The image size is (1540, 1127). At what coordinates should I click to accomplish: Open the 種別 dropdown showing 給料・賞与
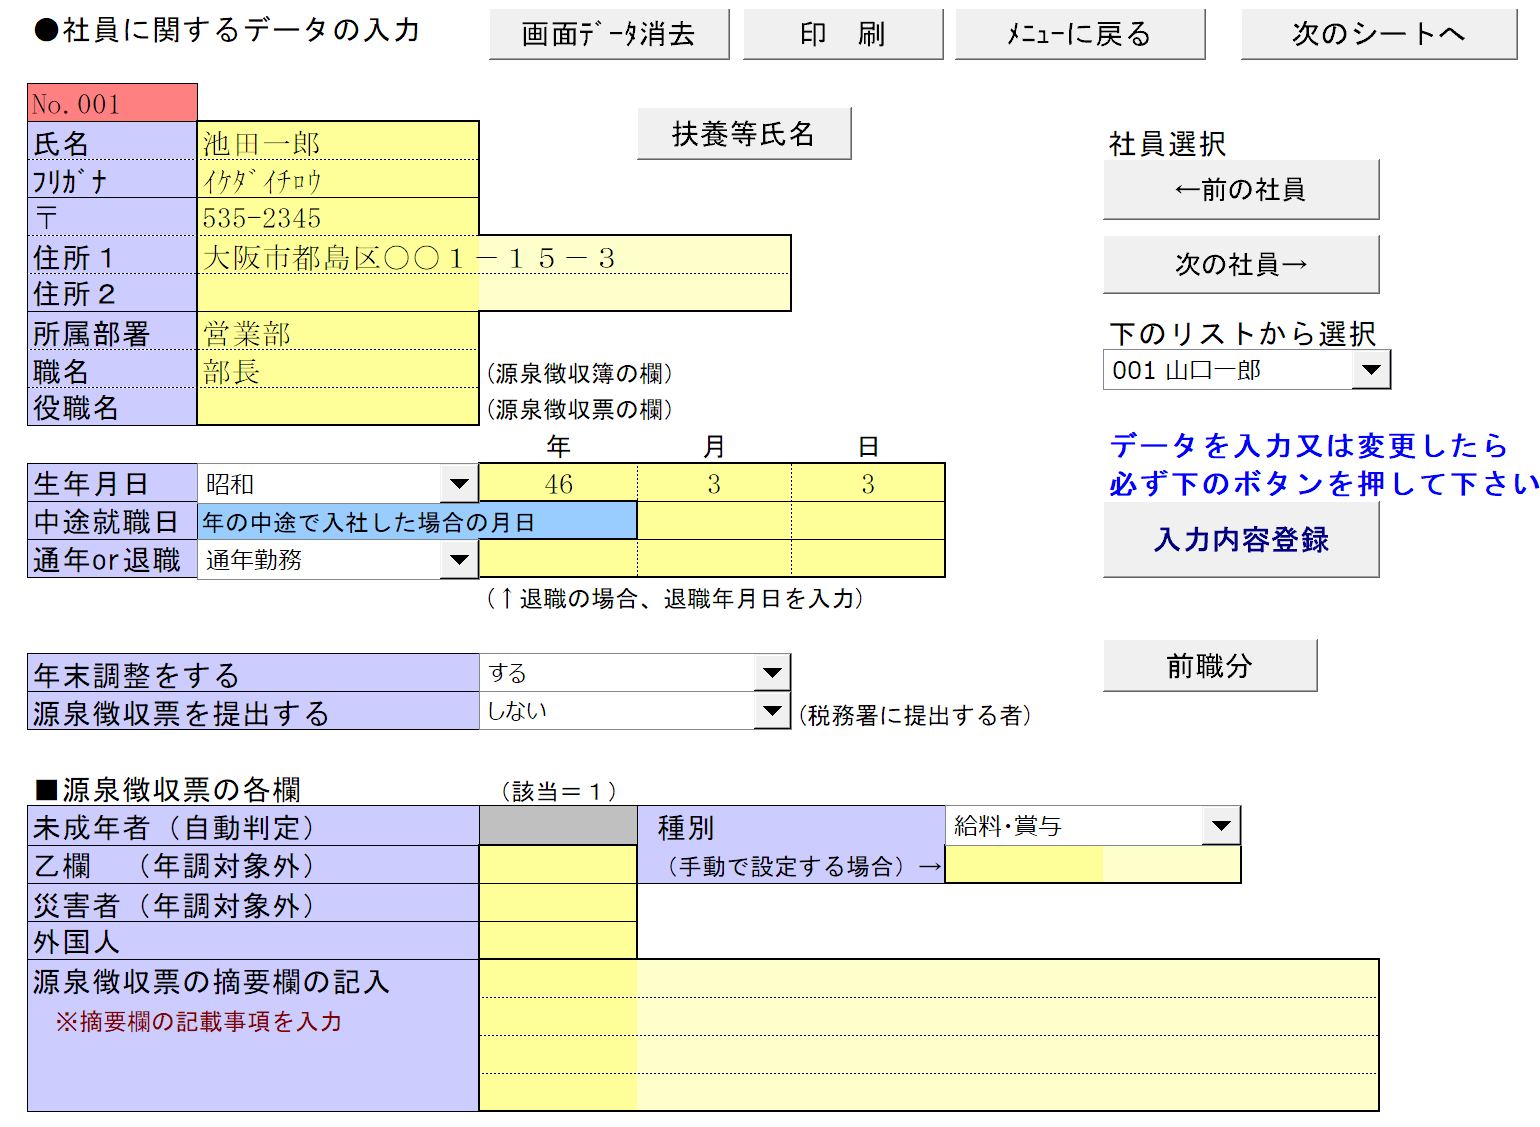tap(1220, 826)
